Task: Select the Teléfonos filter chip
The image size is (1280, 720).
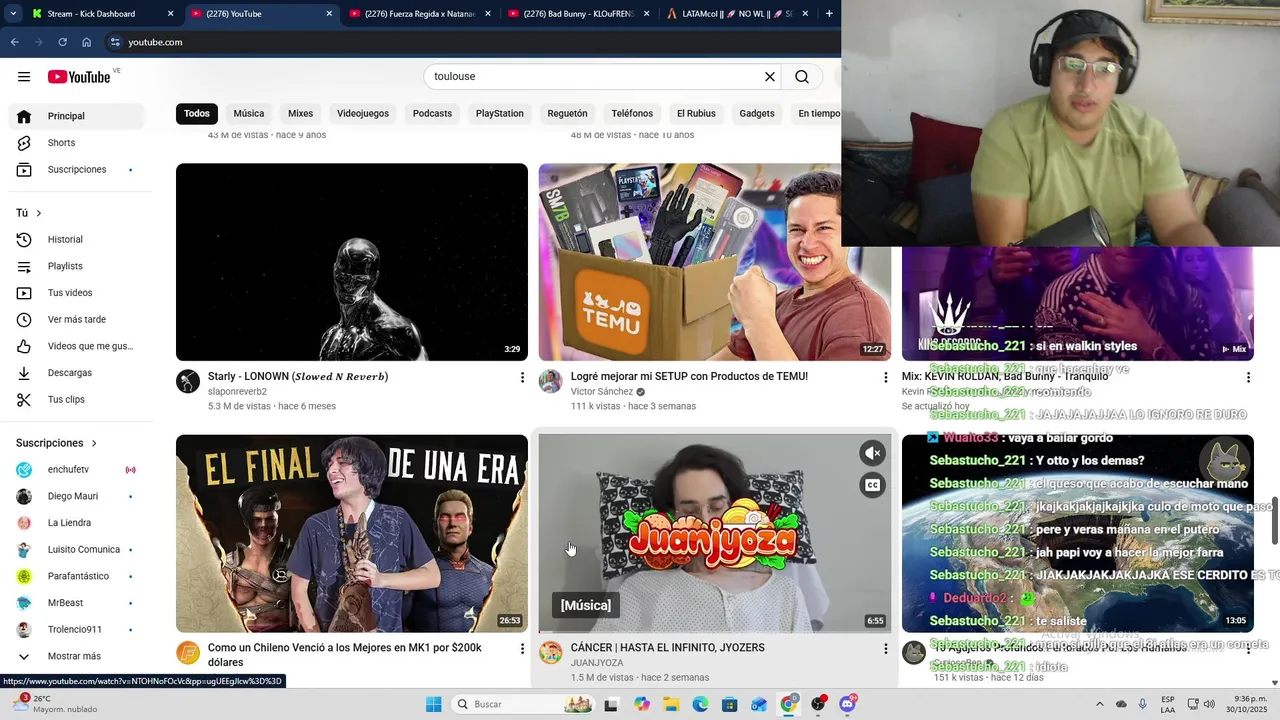Action: [x=632, y=114]
